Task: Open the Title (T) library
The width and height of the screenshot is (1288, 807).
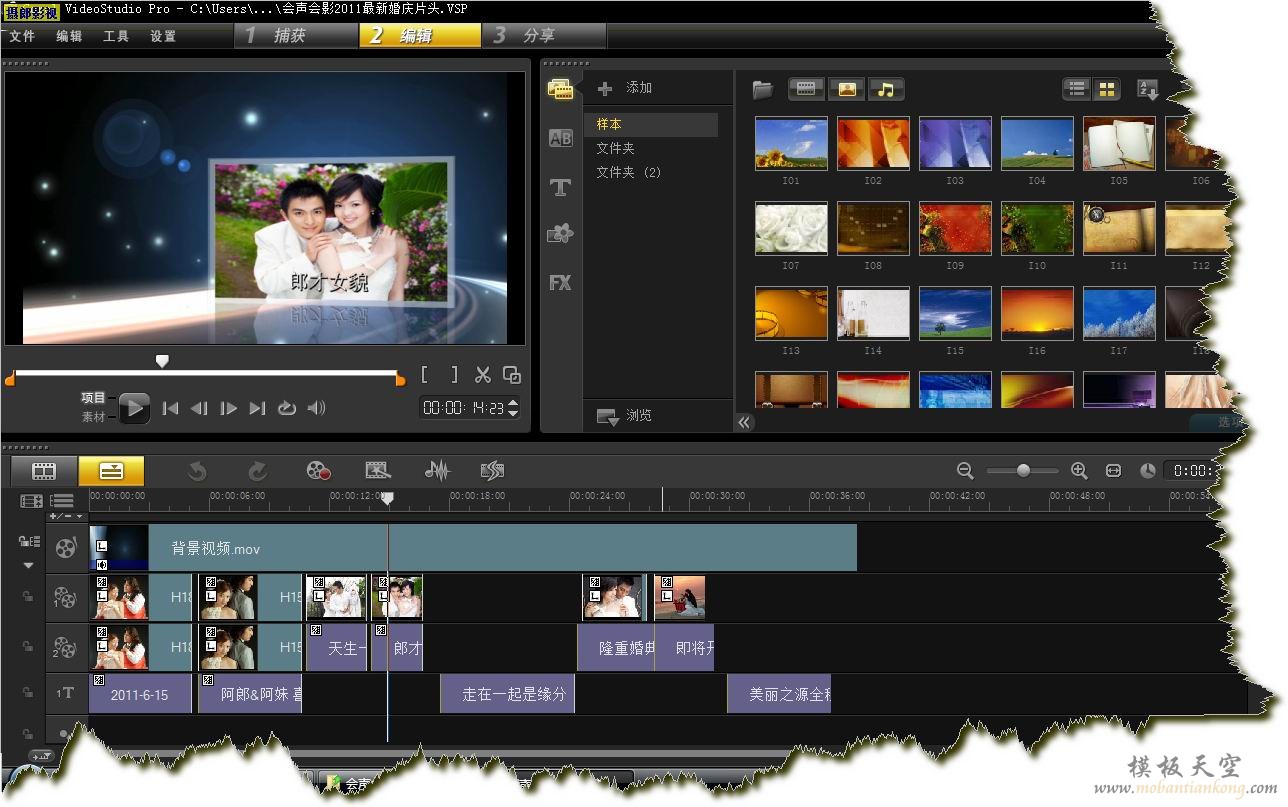Action: [560, 187]
